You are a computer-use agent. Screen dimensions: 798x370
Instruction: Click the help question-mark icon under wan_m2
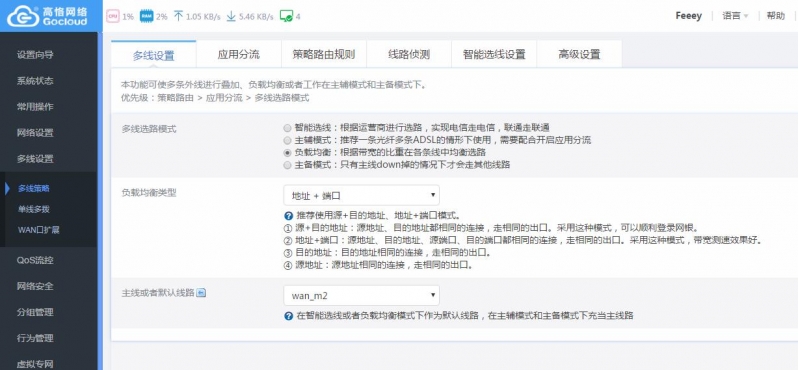point(289,316)
